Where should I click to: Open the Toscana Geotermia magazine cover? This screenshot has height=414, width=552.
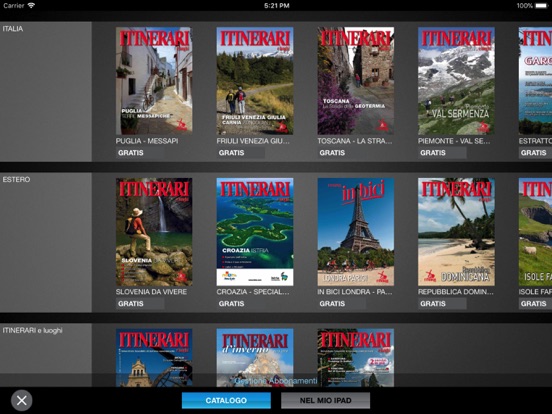[356, 81]
